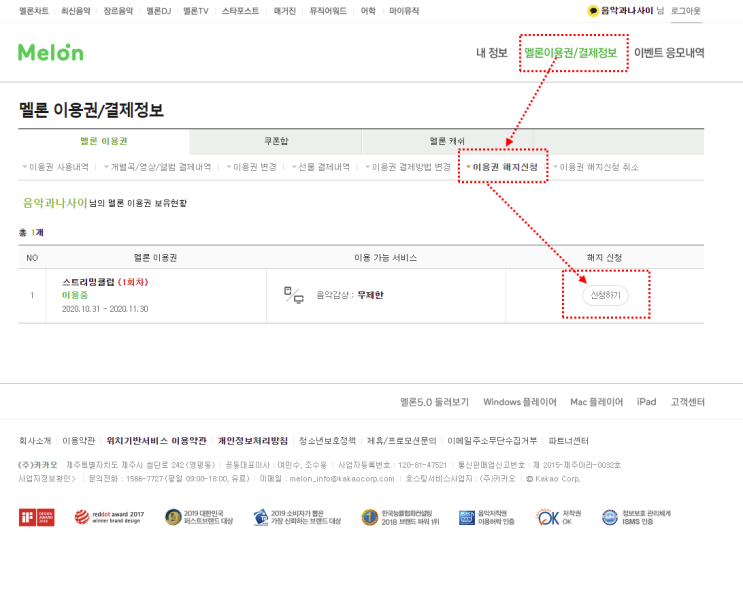743x606 pixels.
Task: Click the 신청하기 button for 스트리밍클럽
Action: tap(605, 295)
